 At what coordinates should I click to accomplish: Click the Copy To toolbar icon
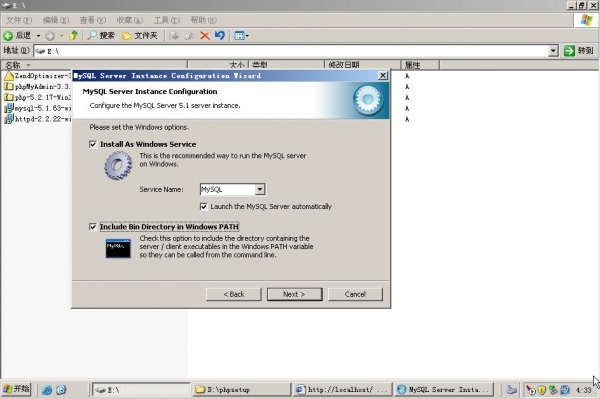point(189,36)
